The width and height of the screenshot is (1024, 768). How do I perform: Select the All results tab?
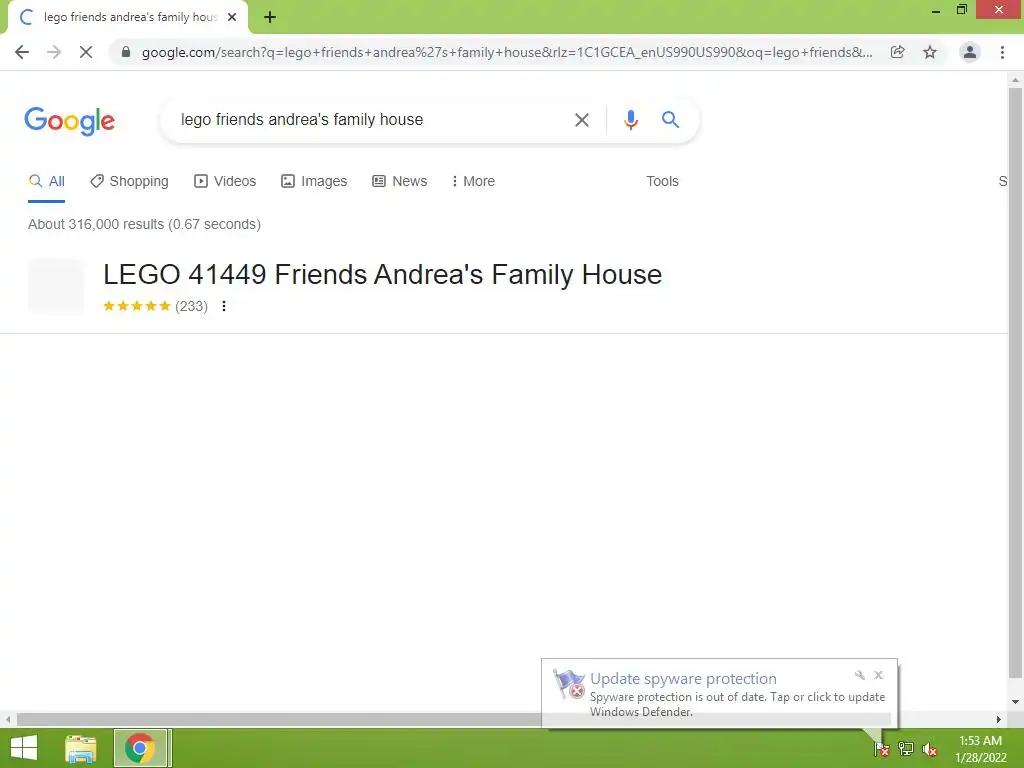pyautogui.click(x=46, y=182)
